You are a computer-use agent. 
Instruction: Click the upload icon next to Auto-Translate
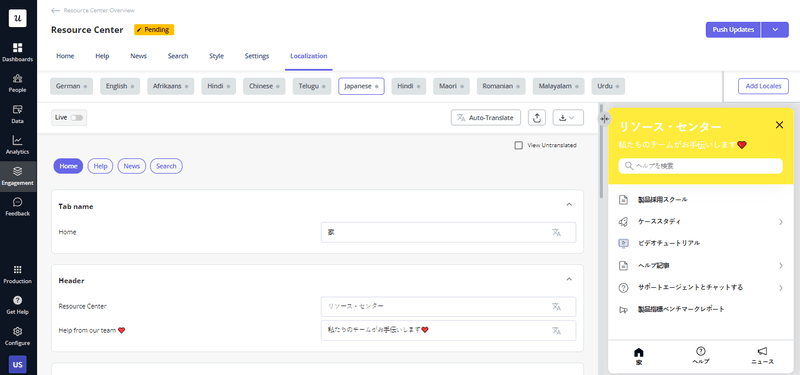click(537, 117)
